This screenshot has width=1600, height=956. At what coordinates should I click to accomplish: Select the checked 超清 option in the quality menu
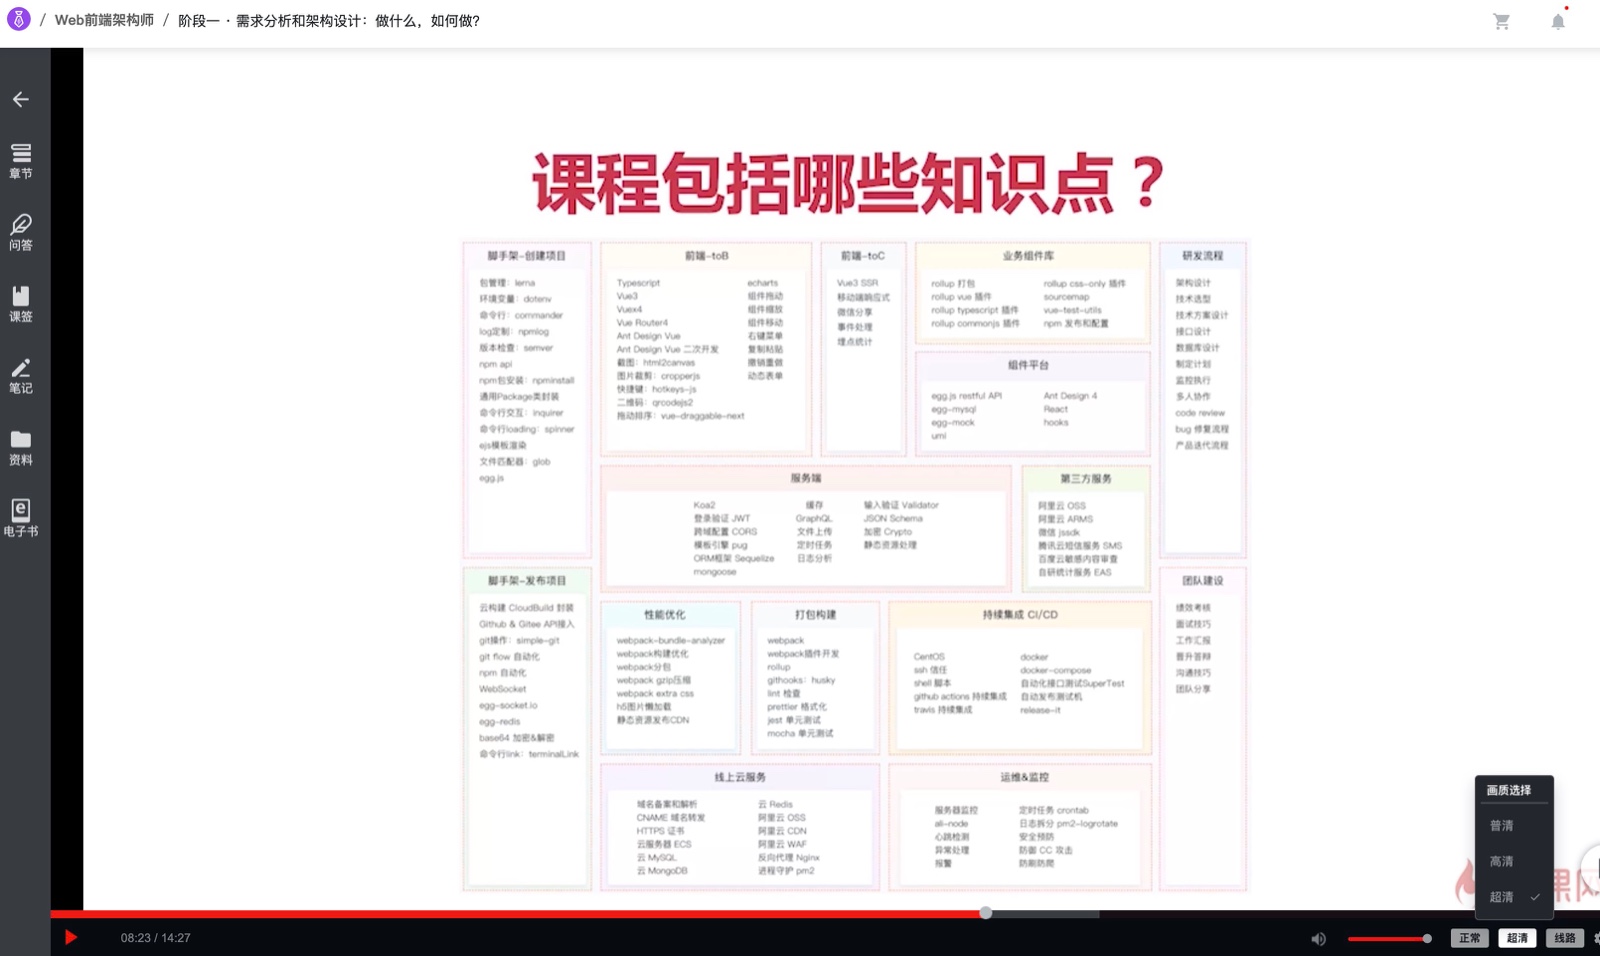coord(1514,897)
